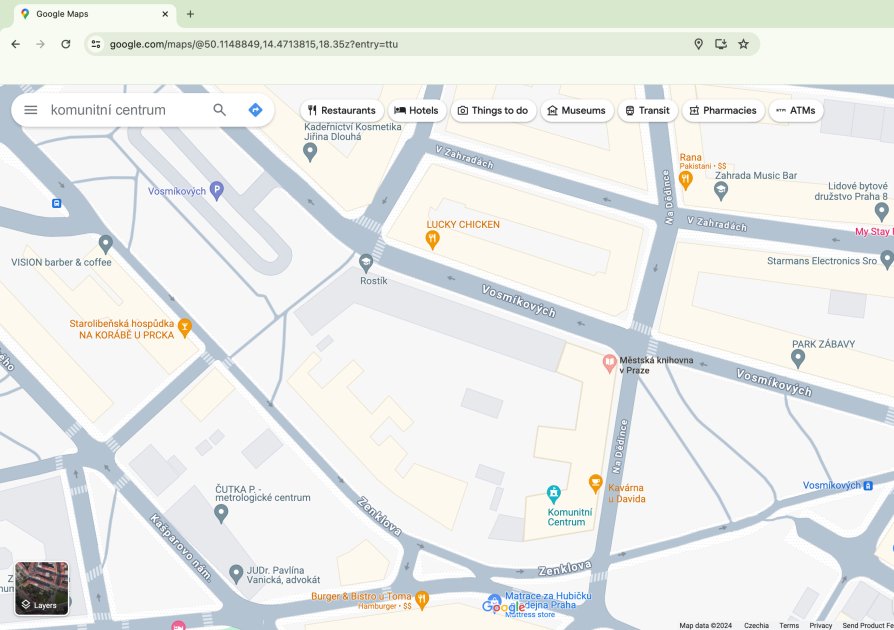Click the Vosmíkových parking pin
Screen dimensions: 894x630
click(217, 190)
